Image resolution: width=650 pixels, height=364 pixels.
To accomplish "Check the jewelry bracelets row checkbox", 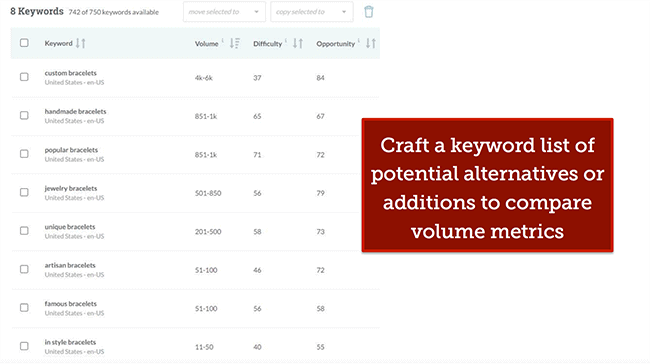I will 24,192.
